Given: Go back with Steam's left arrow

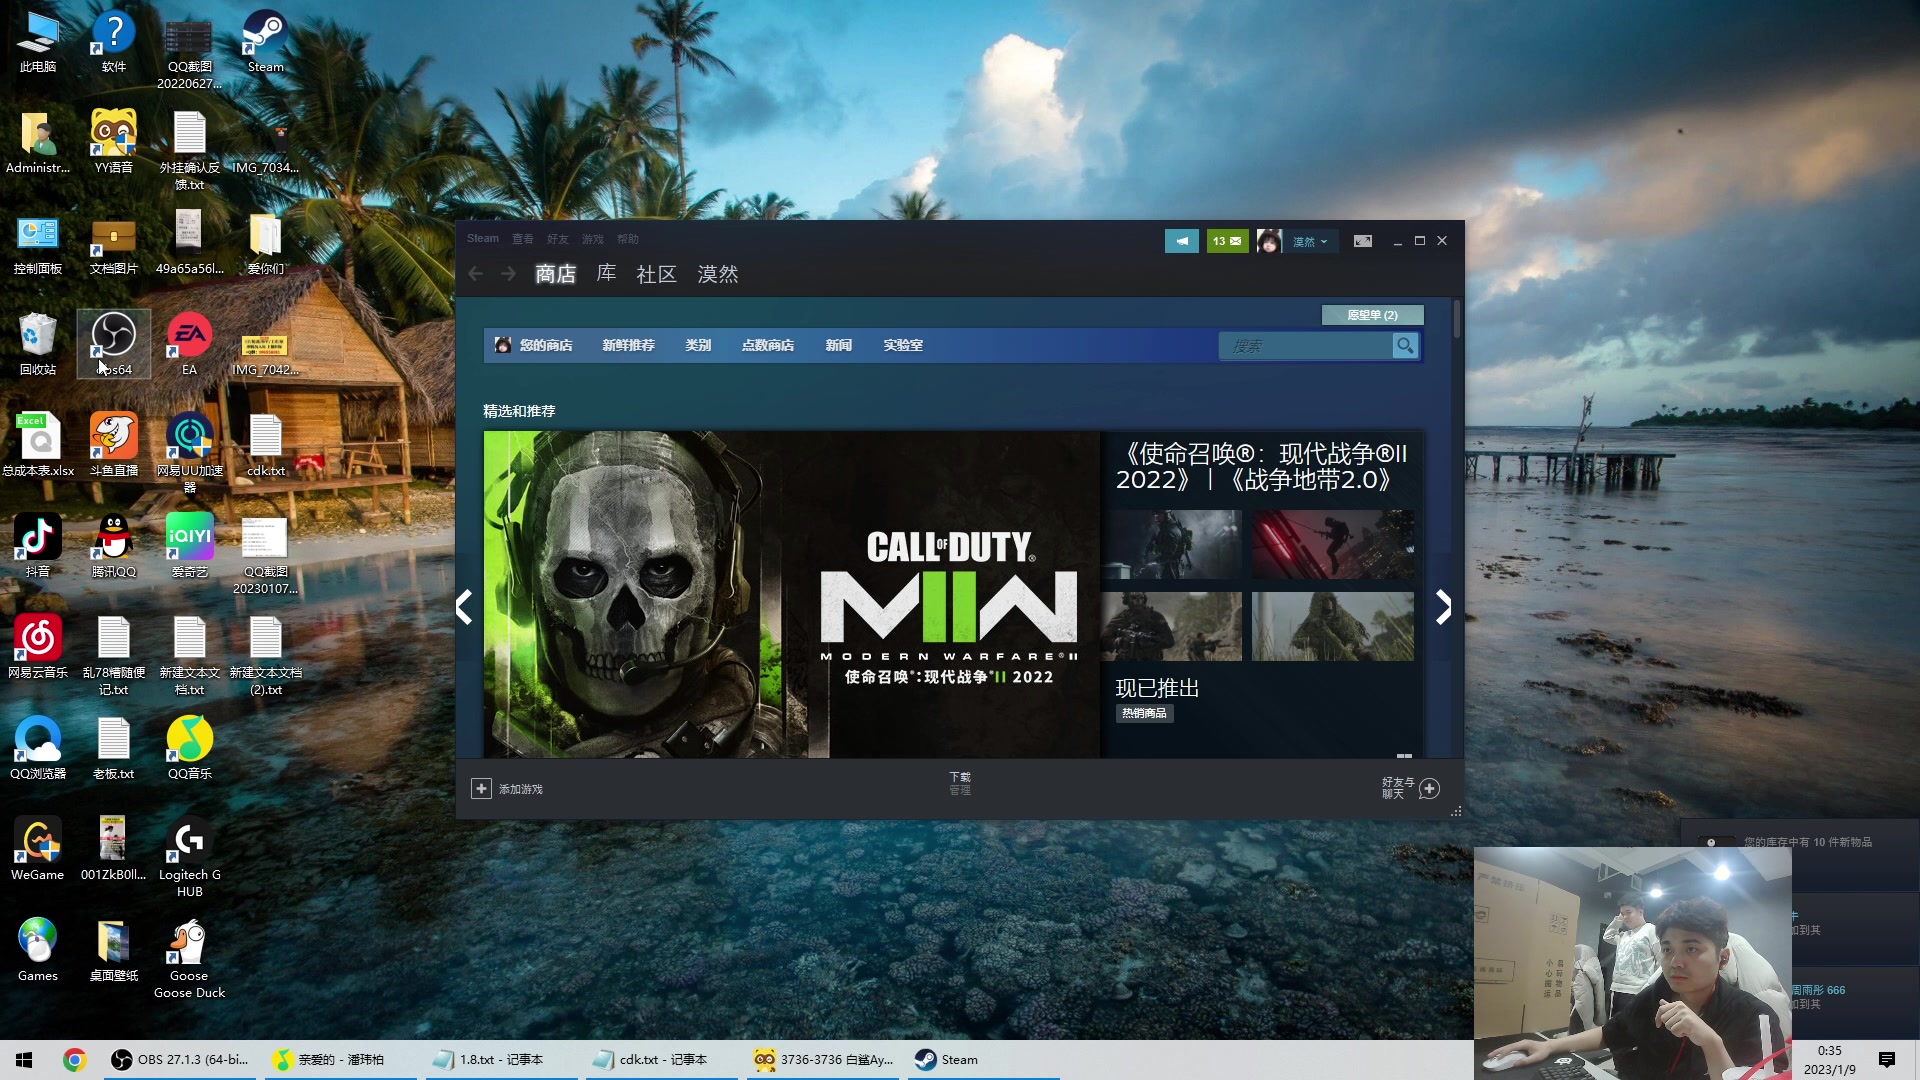Looking at the screenshot, I should (x=476, y=274).
